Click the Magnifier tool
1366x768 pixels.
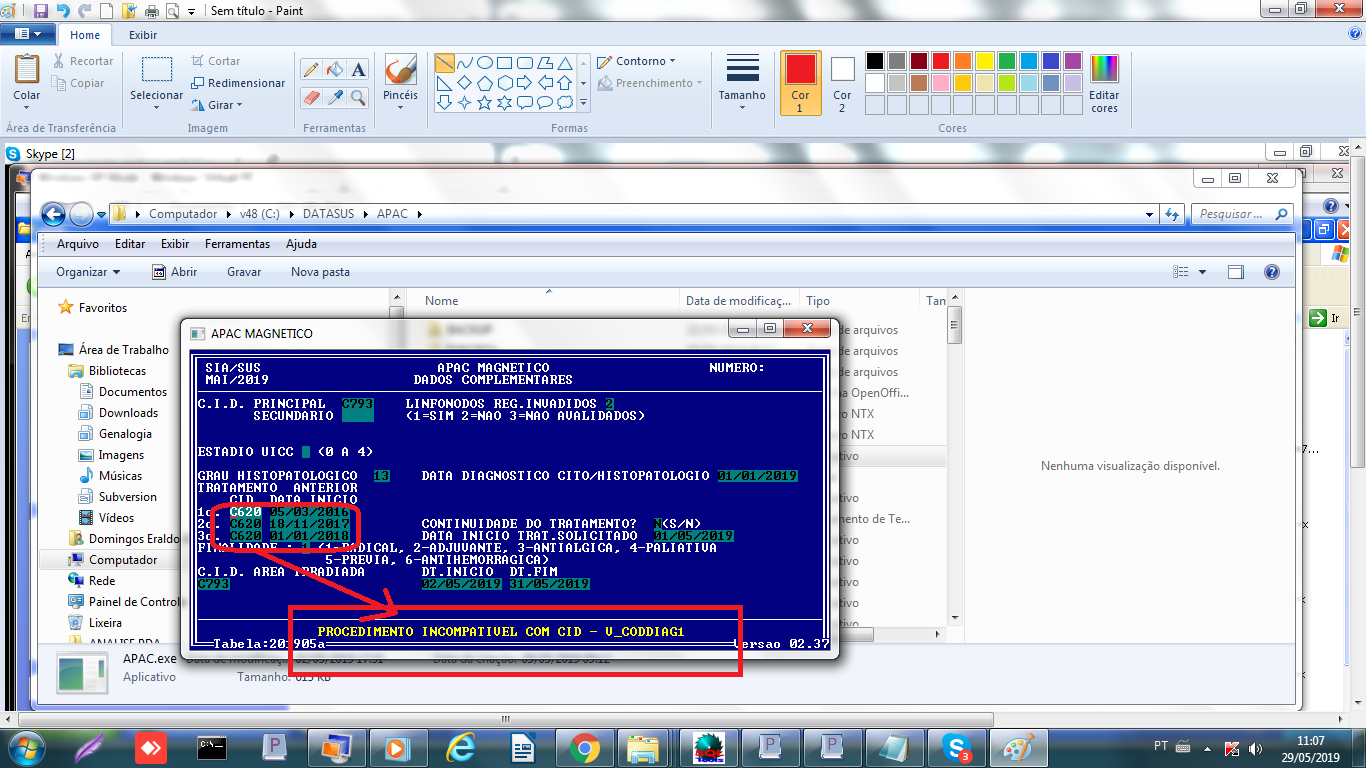point(358,97)
